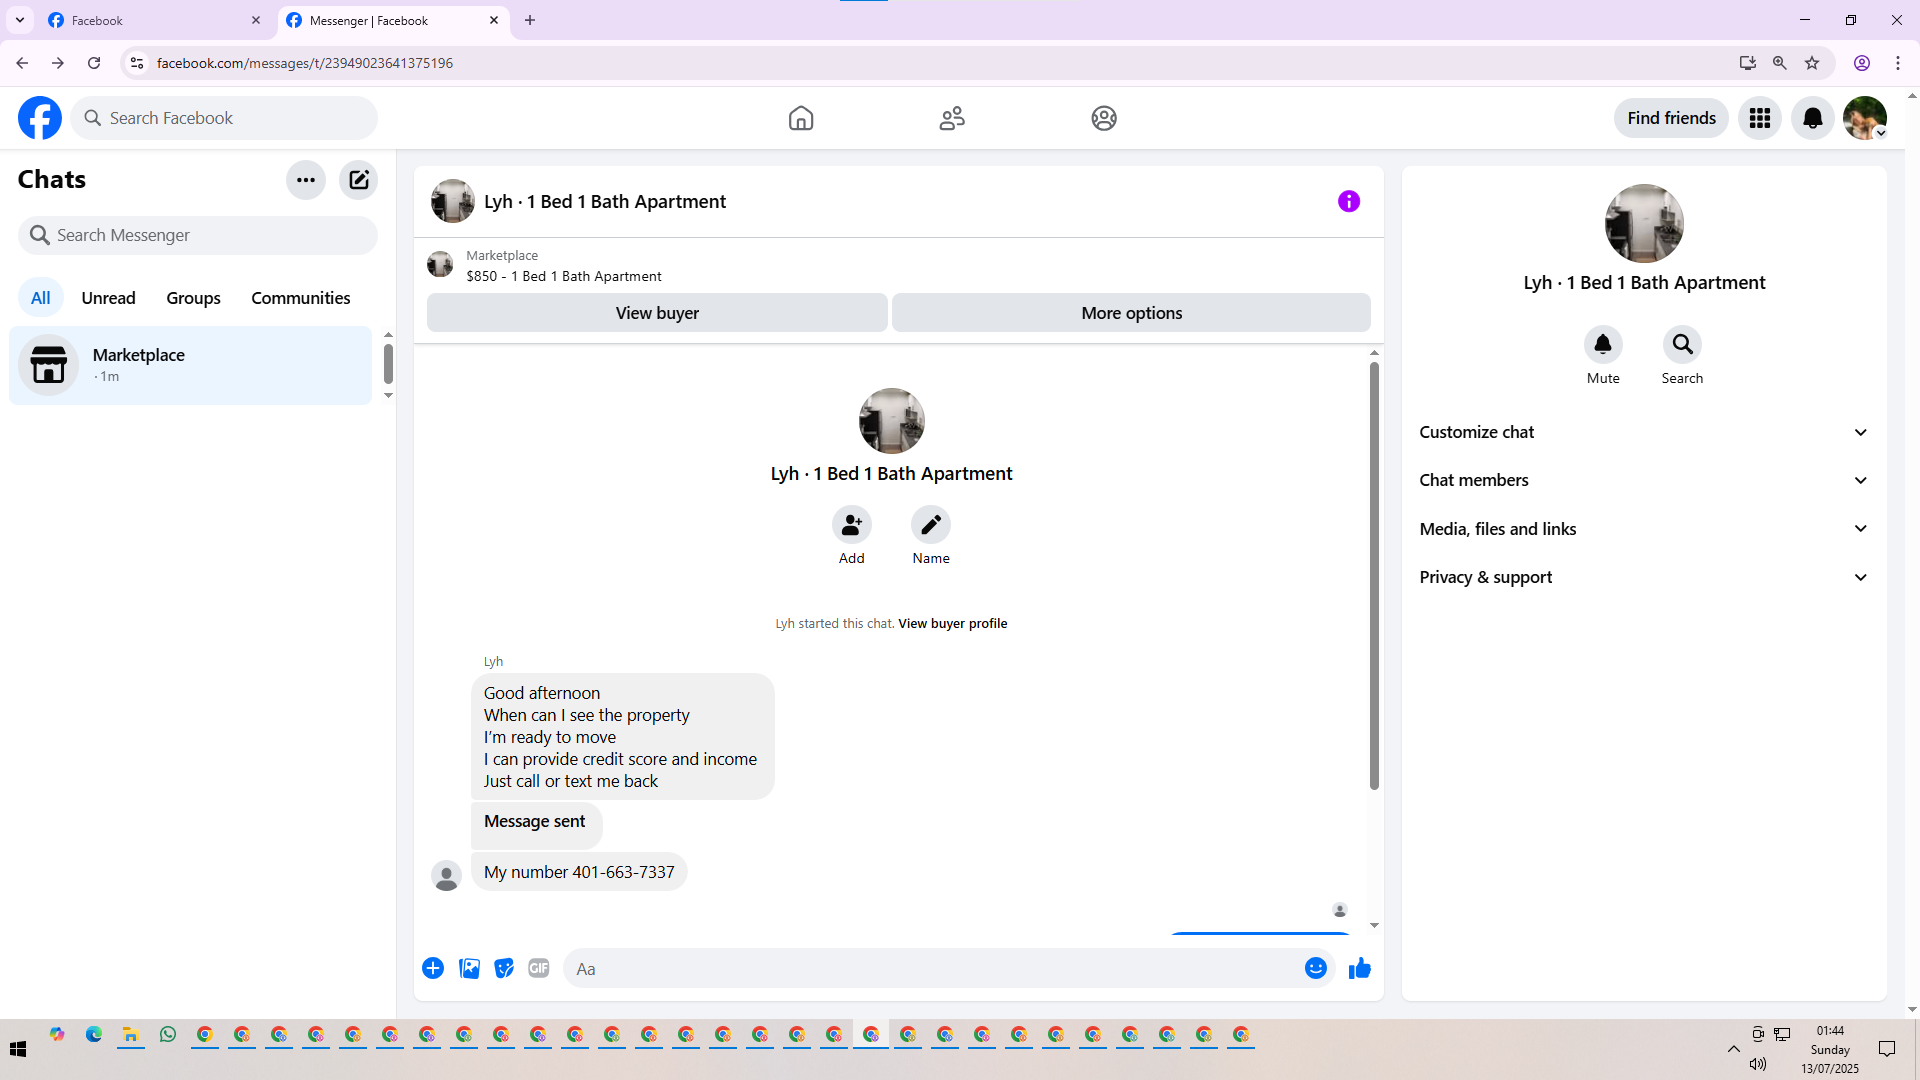Click the Aa message input field

(x=930, y=968)
